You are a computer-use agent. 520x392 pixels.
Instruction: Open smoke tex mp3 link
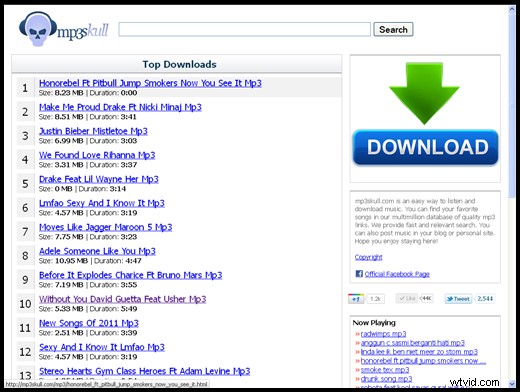point(385,370)
